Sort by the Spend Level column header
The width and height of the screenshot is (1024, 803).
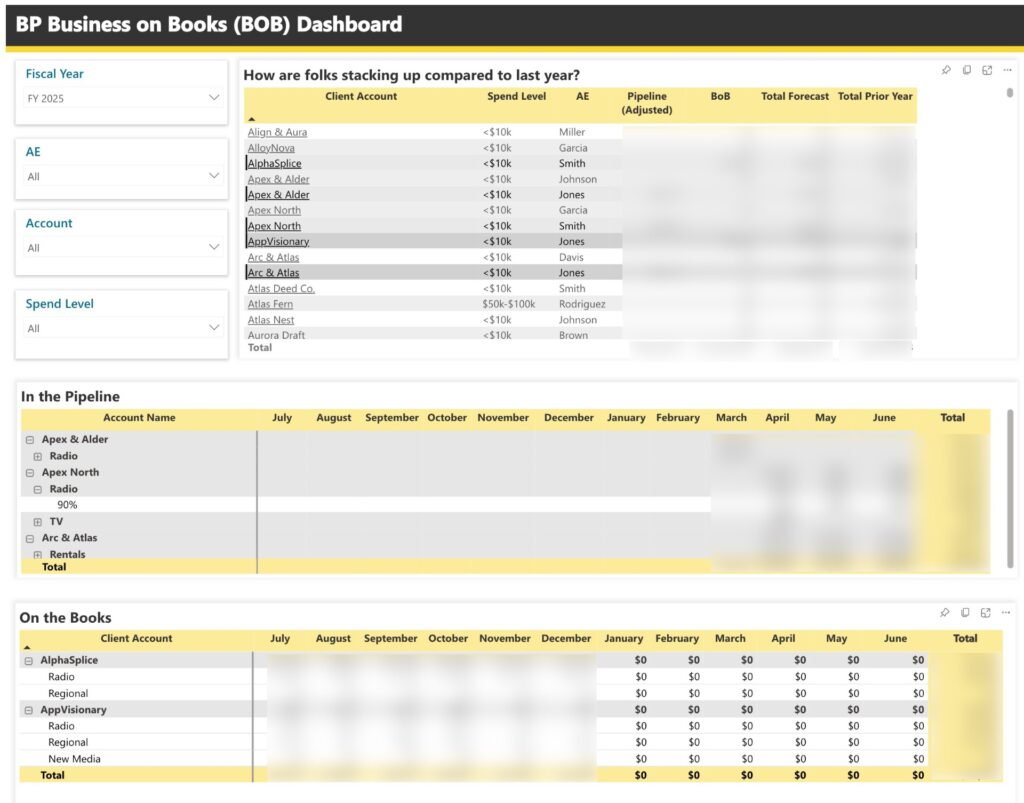516,96
